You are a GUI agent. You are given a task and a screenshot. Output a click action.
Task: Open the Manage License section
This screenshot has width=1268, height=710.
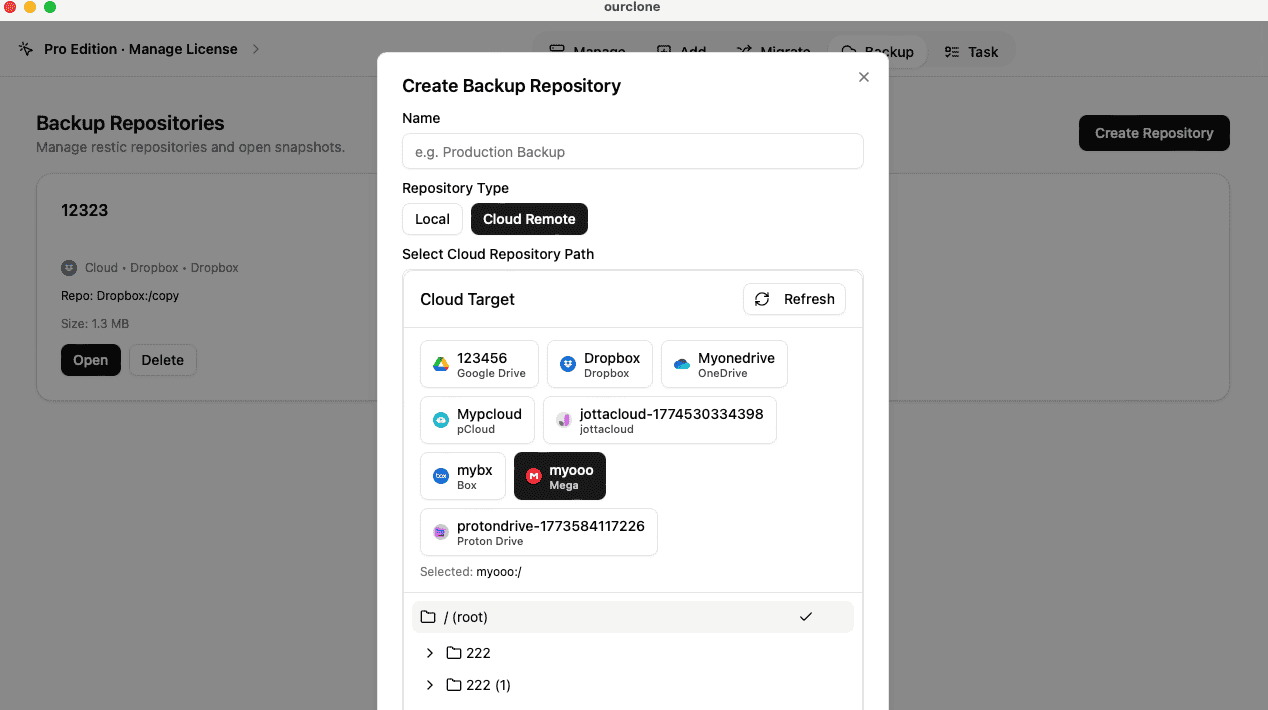pyautogui.click(x=140, y=48)
